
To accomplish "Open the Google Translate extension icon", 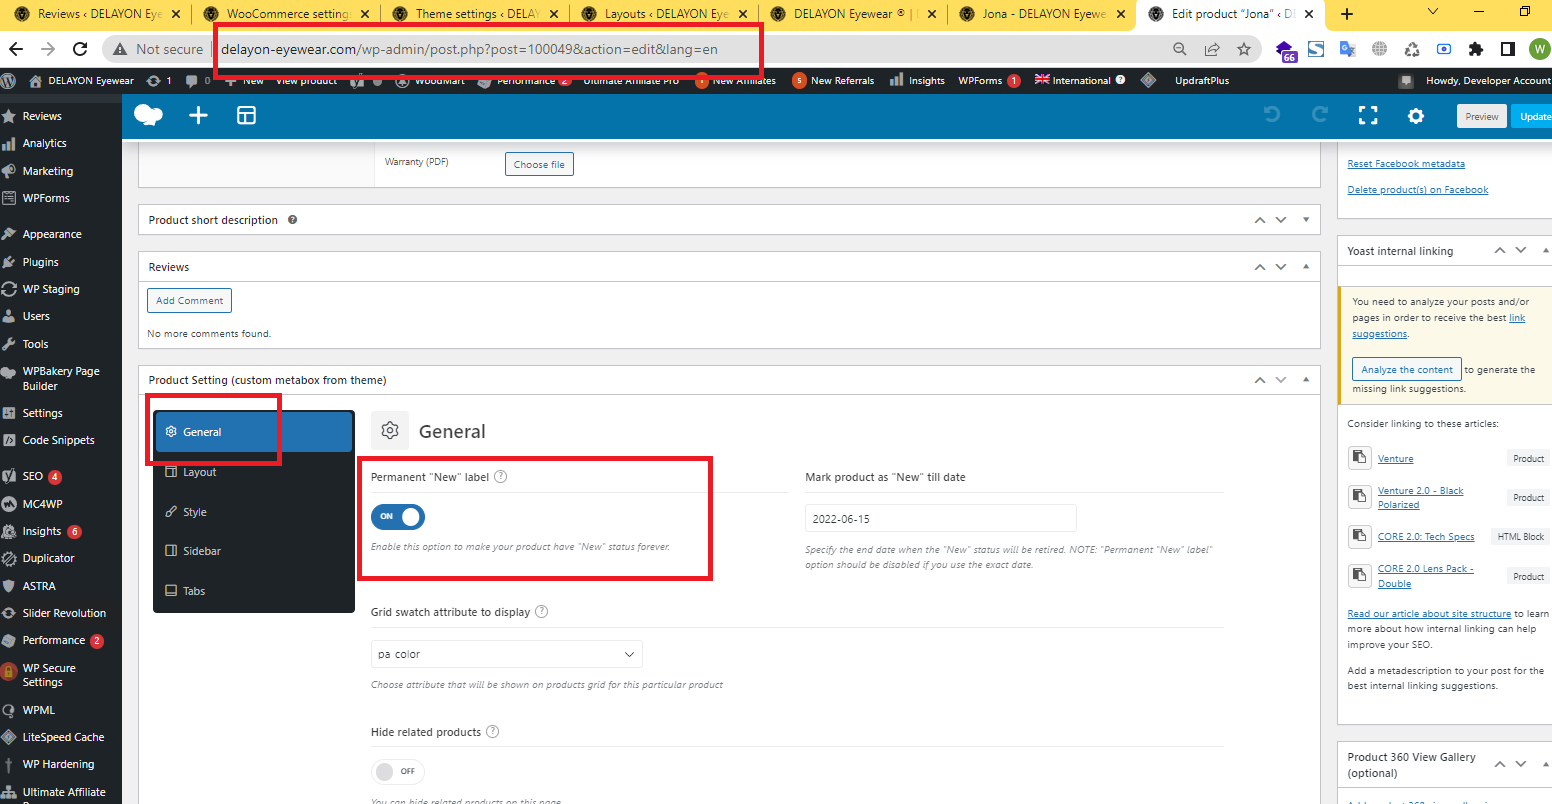I will pos(1348,49).
